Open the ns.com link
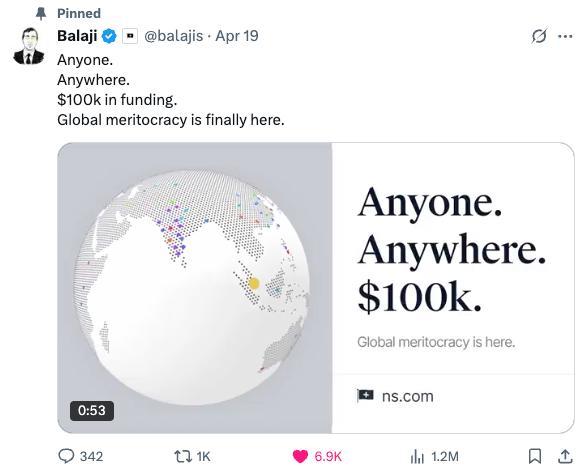The width and height of the screenshot is (585, 475). pos(407,396)
